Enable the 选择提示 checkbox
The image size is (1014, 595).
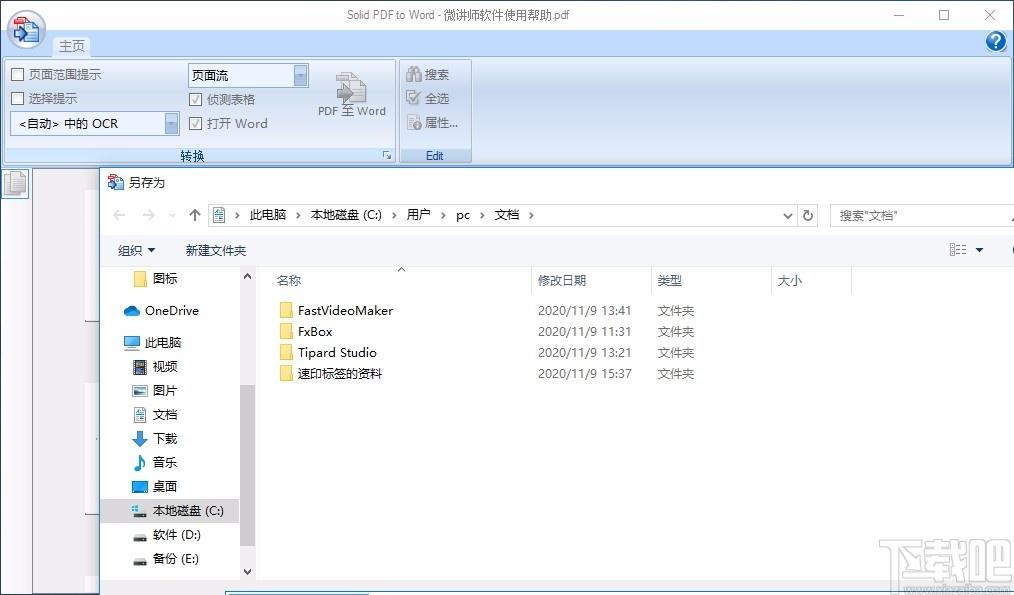click(17, 98)
